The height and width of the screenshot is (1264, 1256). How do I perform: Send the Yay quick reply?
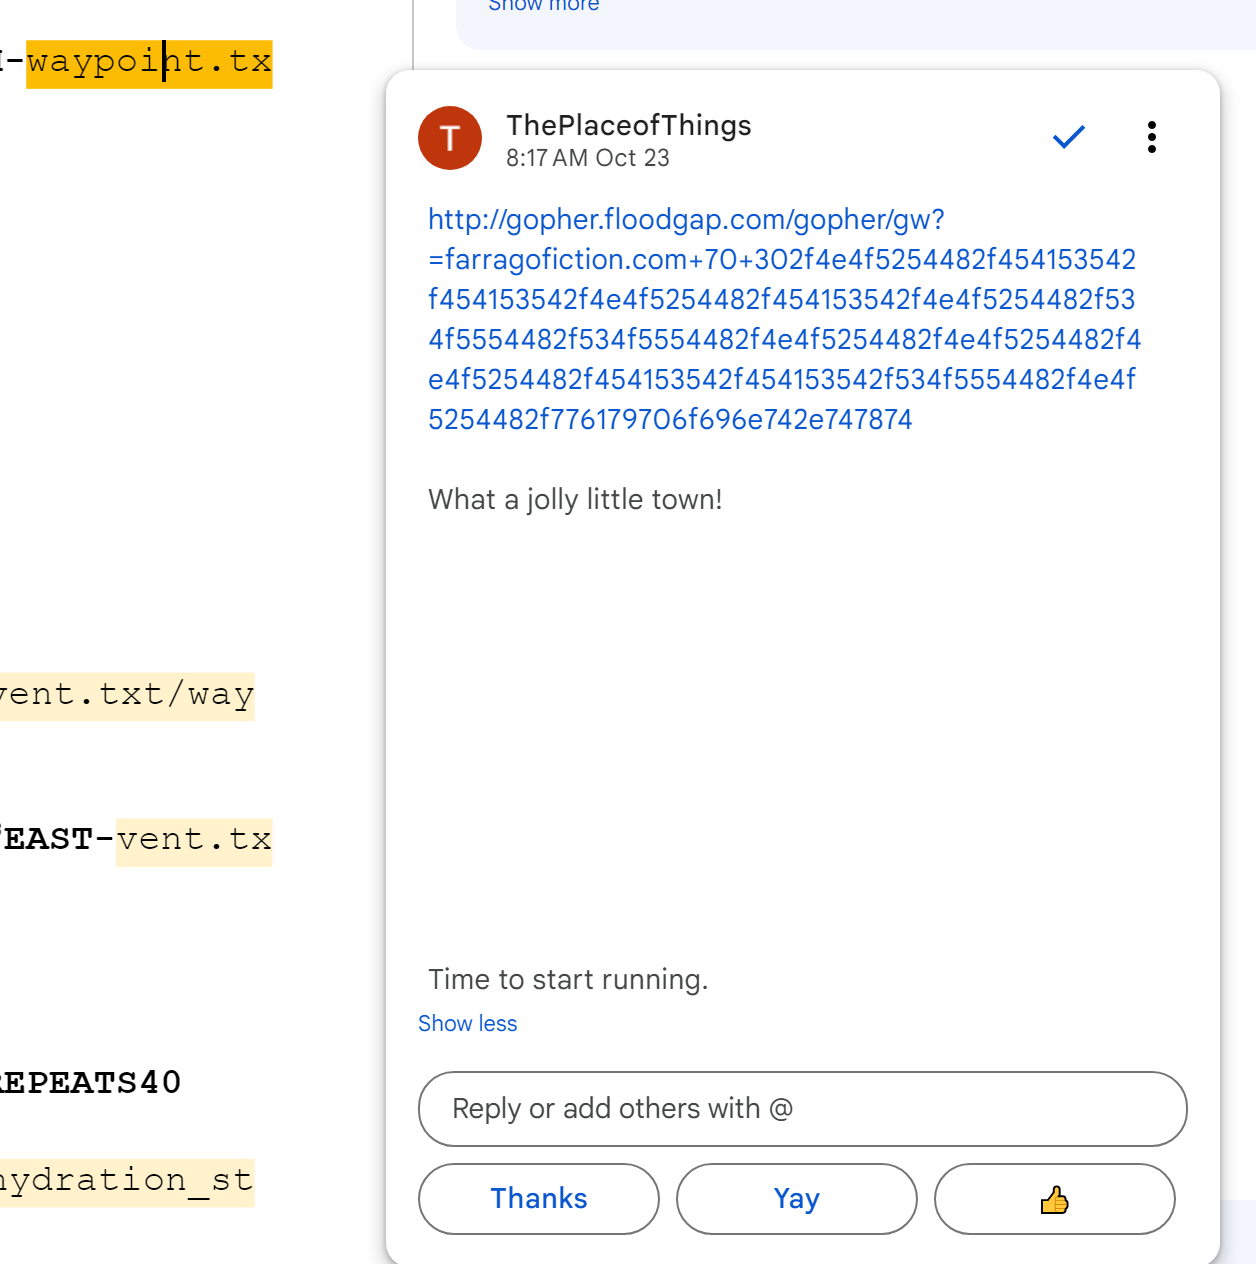pos(796,1199)
